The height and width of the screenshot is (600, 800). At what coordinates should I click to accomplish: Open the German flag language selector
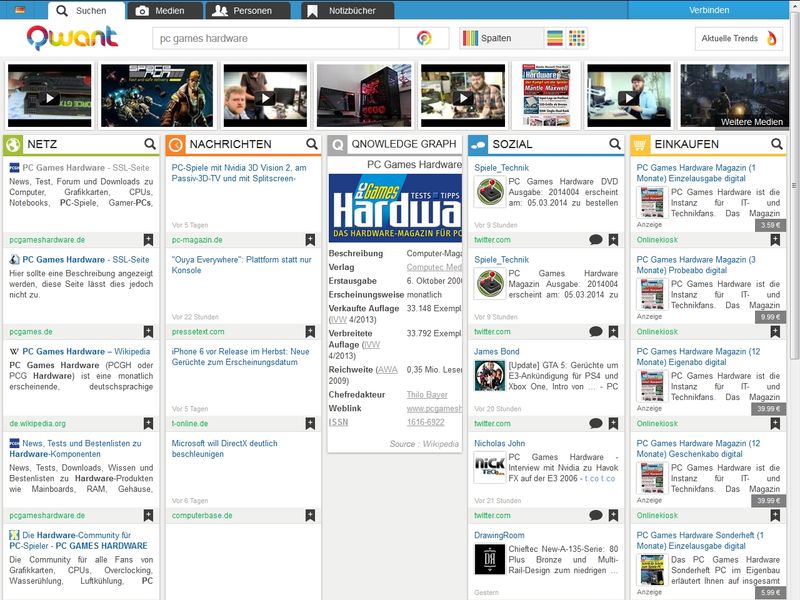(22, 10)
